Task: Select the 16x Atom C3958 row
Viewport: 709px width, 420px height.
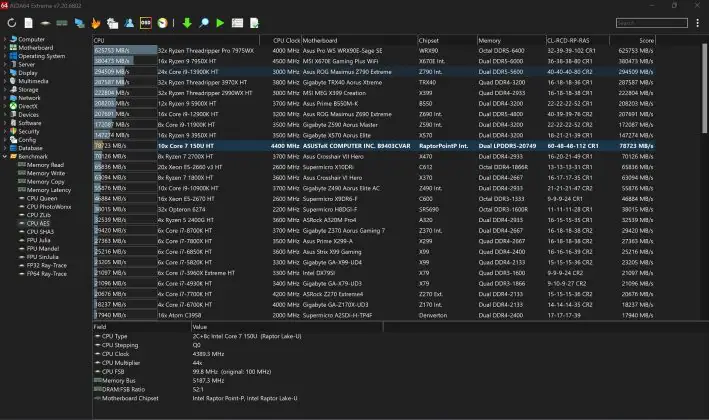Action: click(x=374, y=315)
